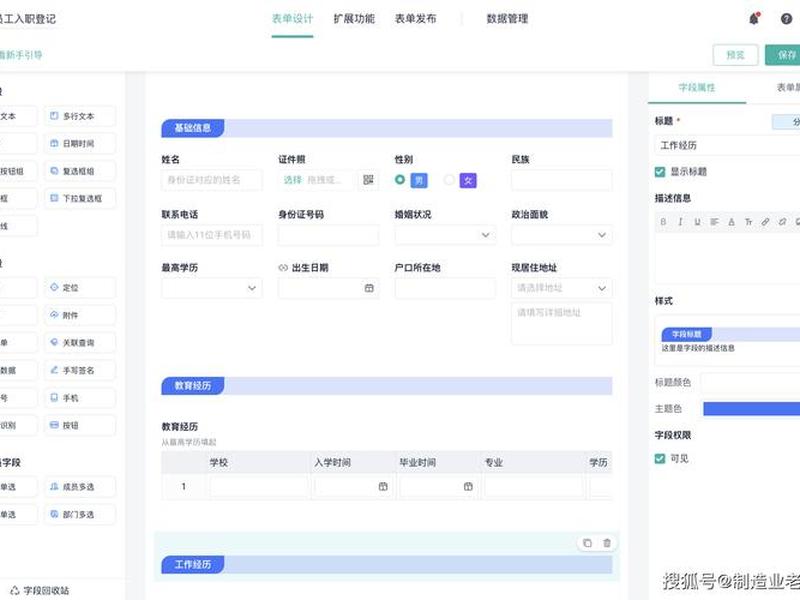Pick the 关联查询 component
800x600 pixels.
pos(80,343)
